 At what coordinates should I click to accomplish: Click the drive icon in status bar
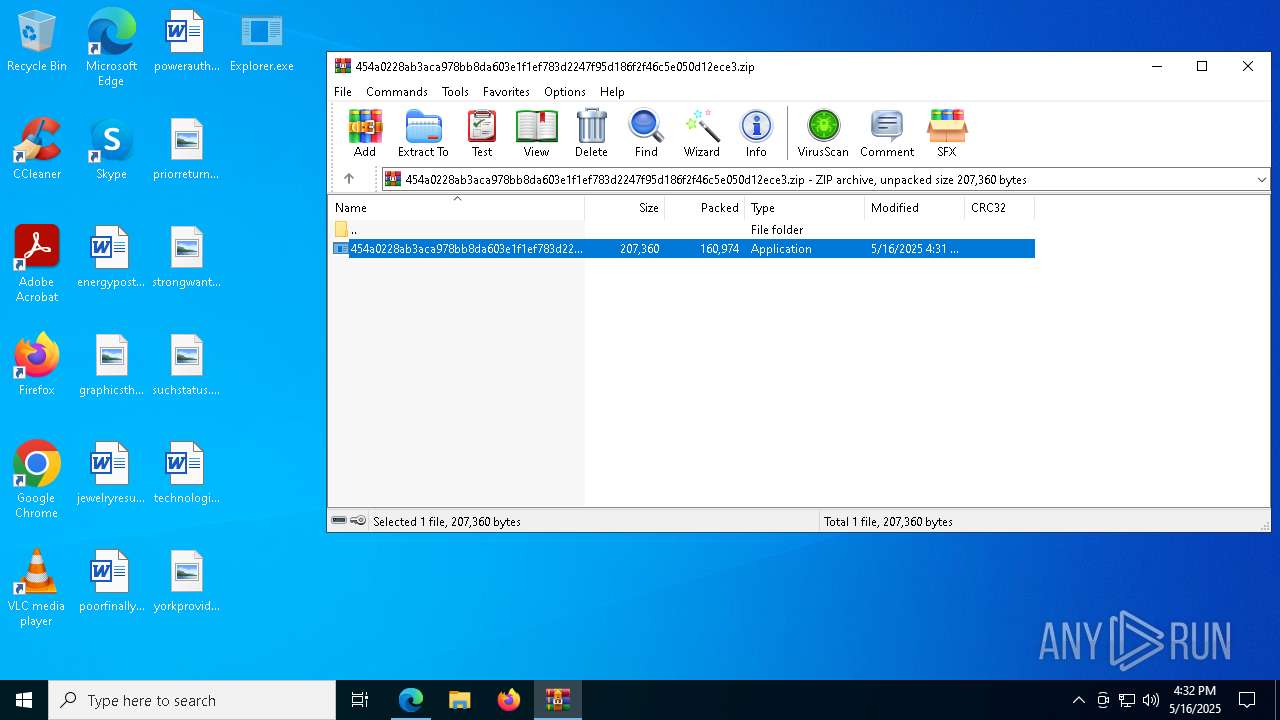click(339, 521)
